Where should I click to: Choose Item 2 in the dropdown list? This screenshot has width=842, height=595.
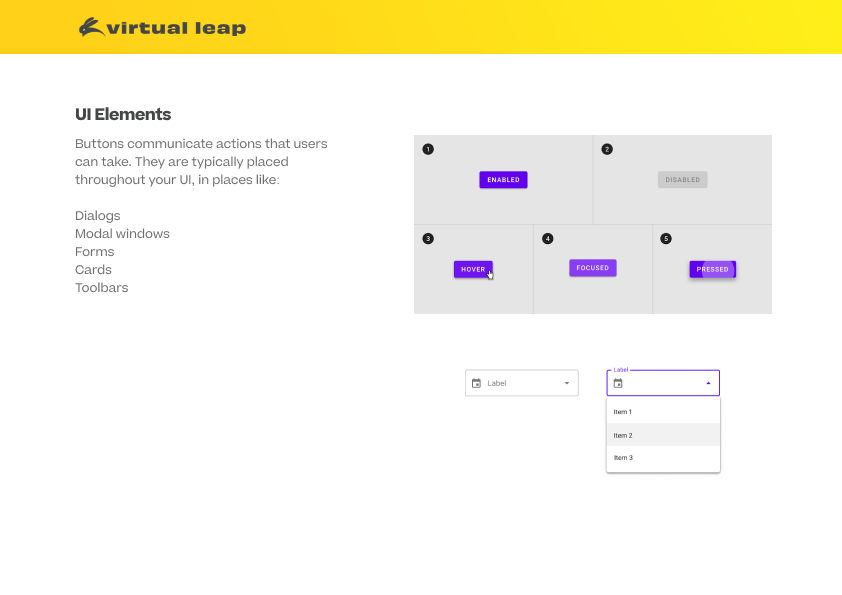point(663,435)
